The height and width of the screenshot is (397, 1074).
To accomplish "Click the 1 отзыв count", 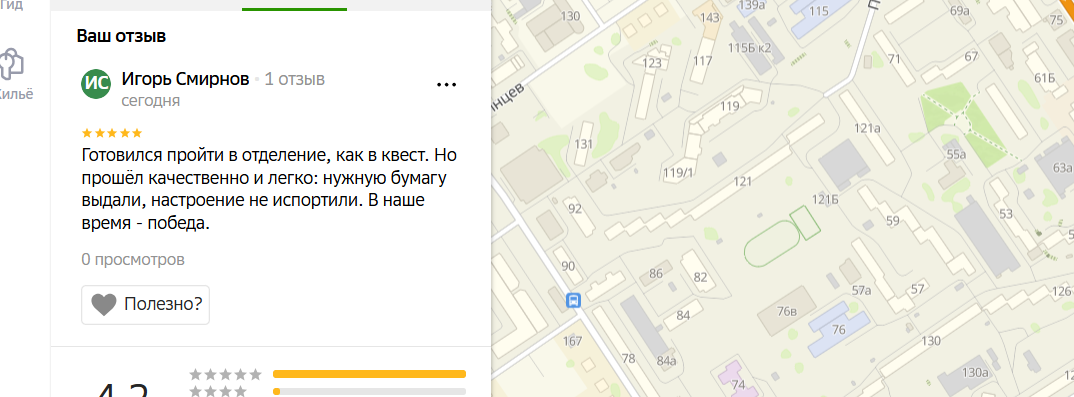I will (x=295, y=79).
